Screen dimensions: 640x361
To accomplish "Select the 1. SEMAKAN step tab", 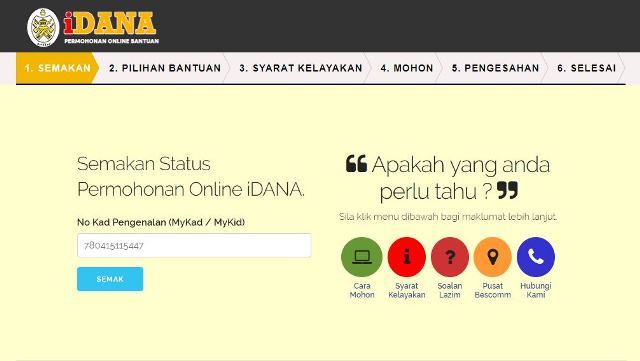I will point(57,68).
